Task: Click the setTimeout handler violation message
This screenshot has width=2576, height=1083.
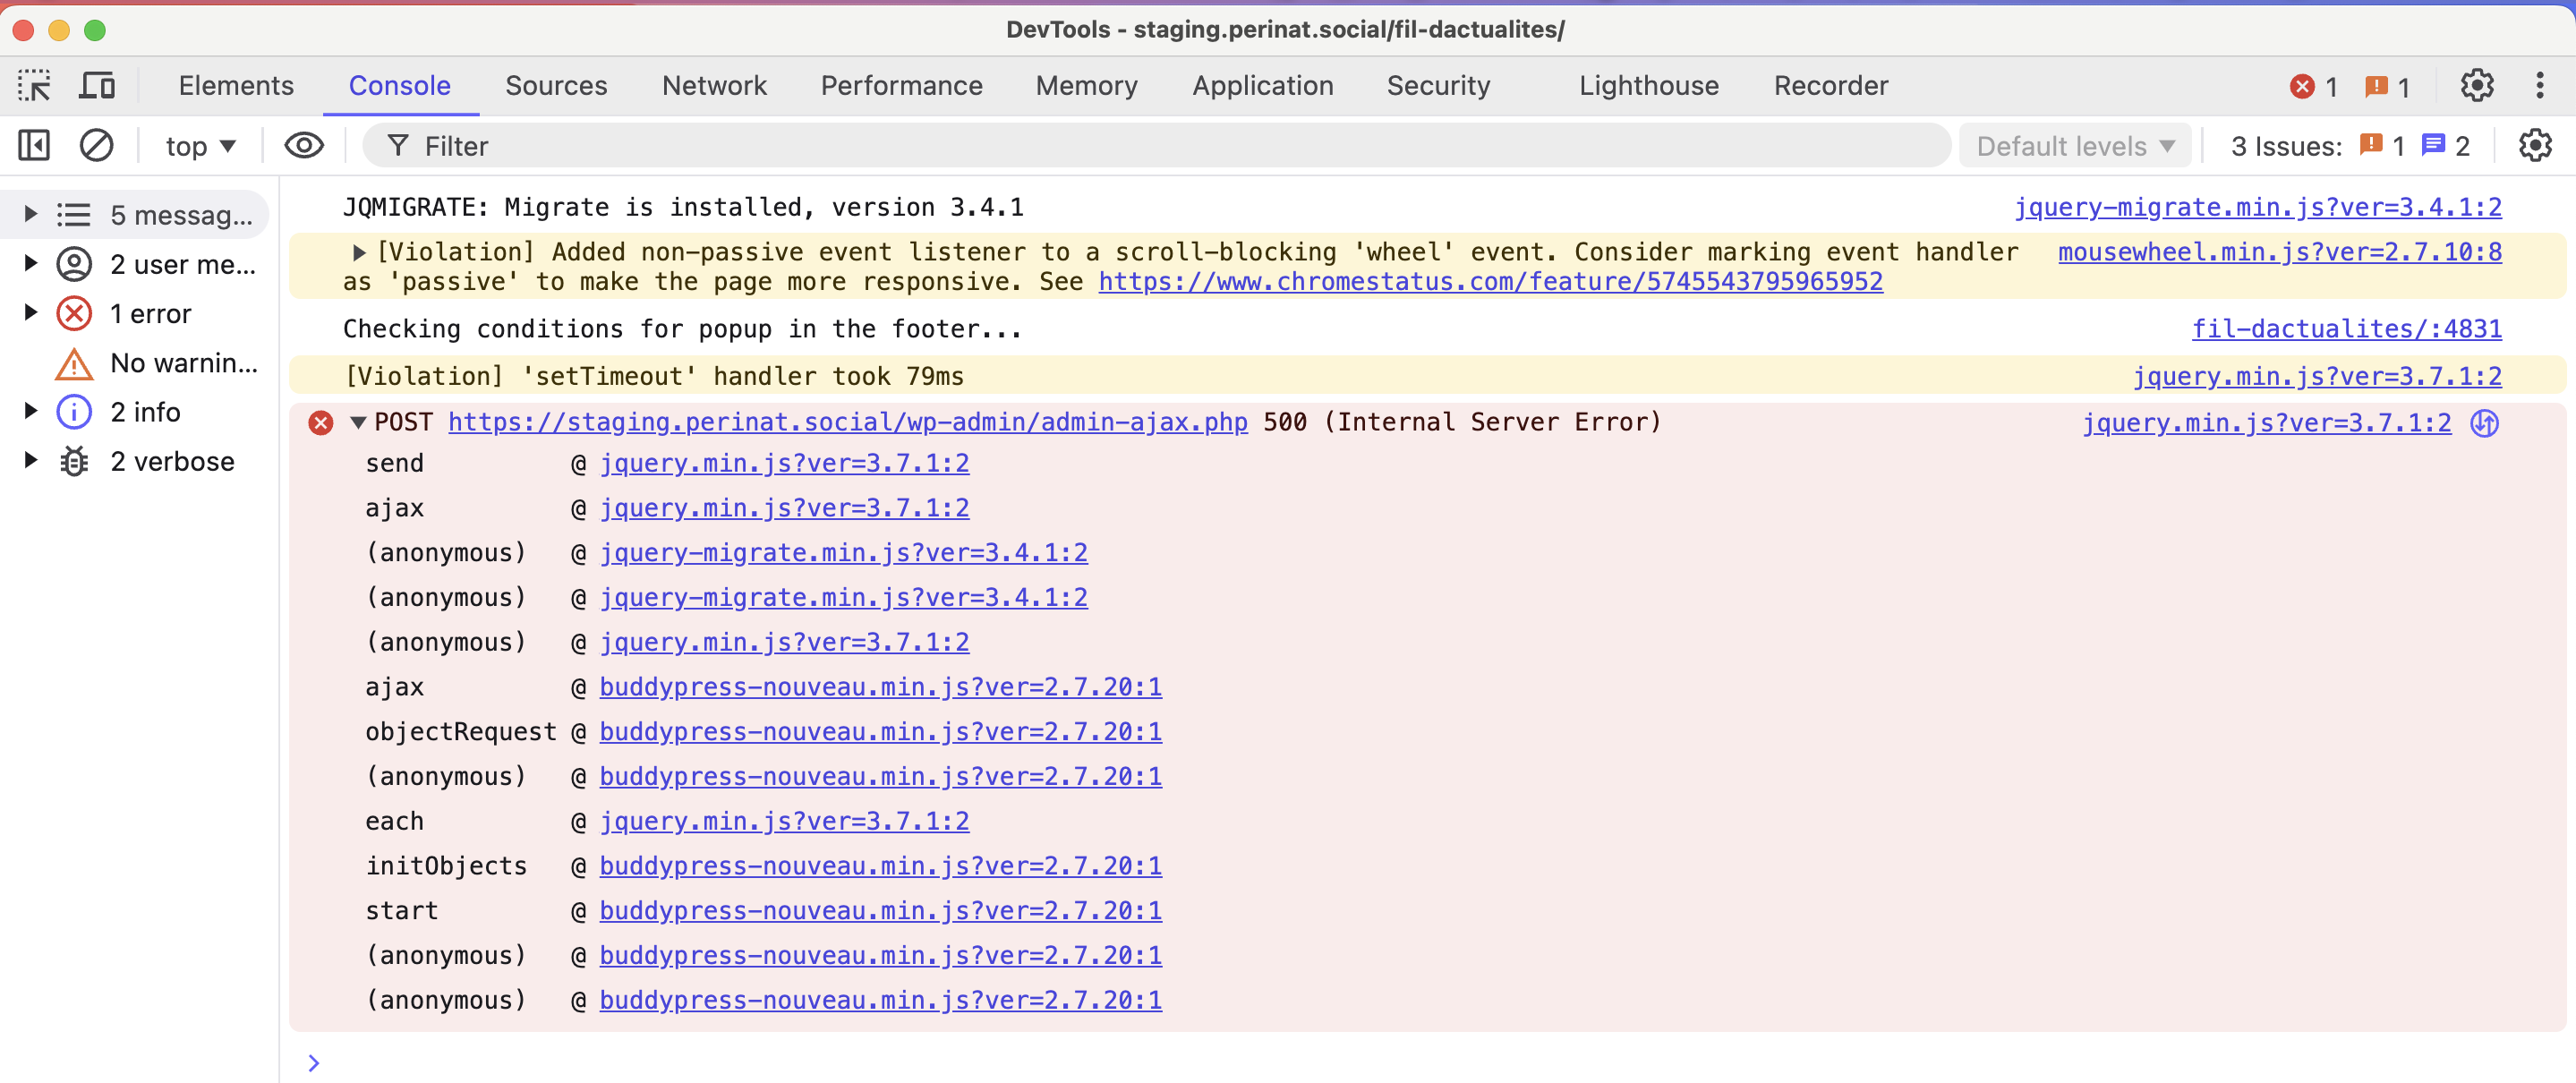Action: point(653,376)
